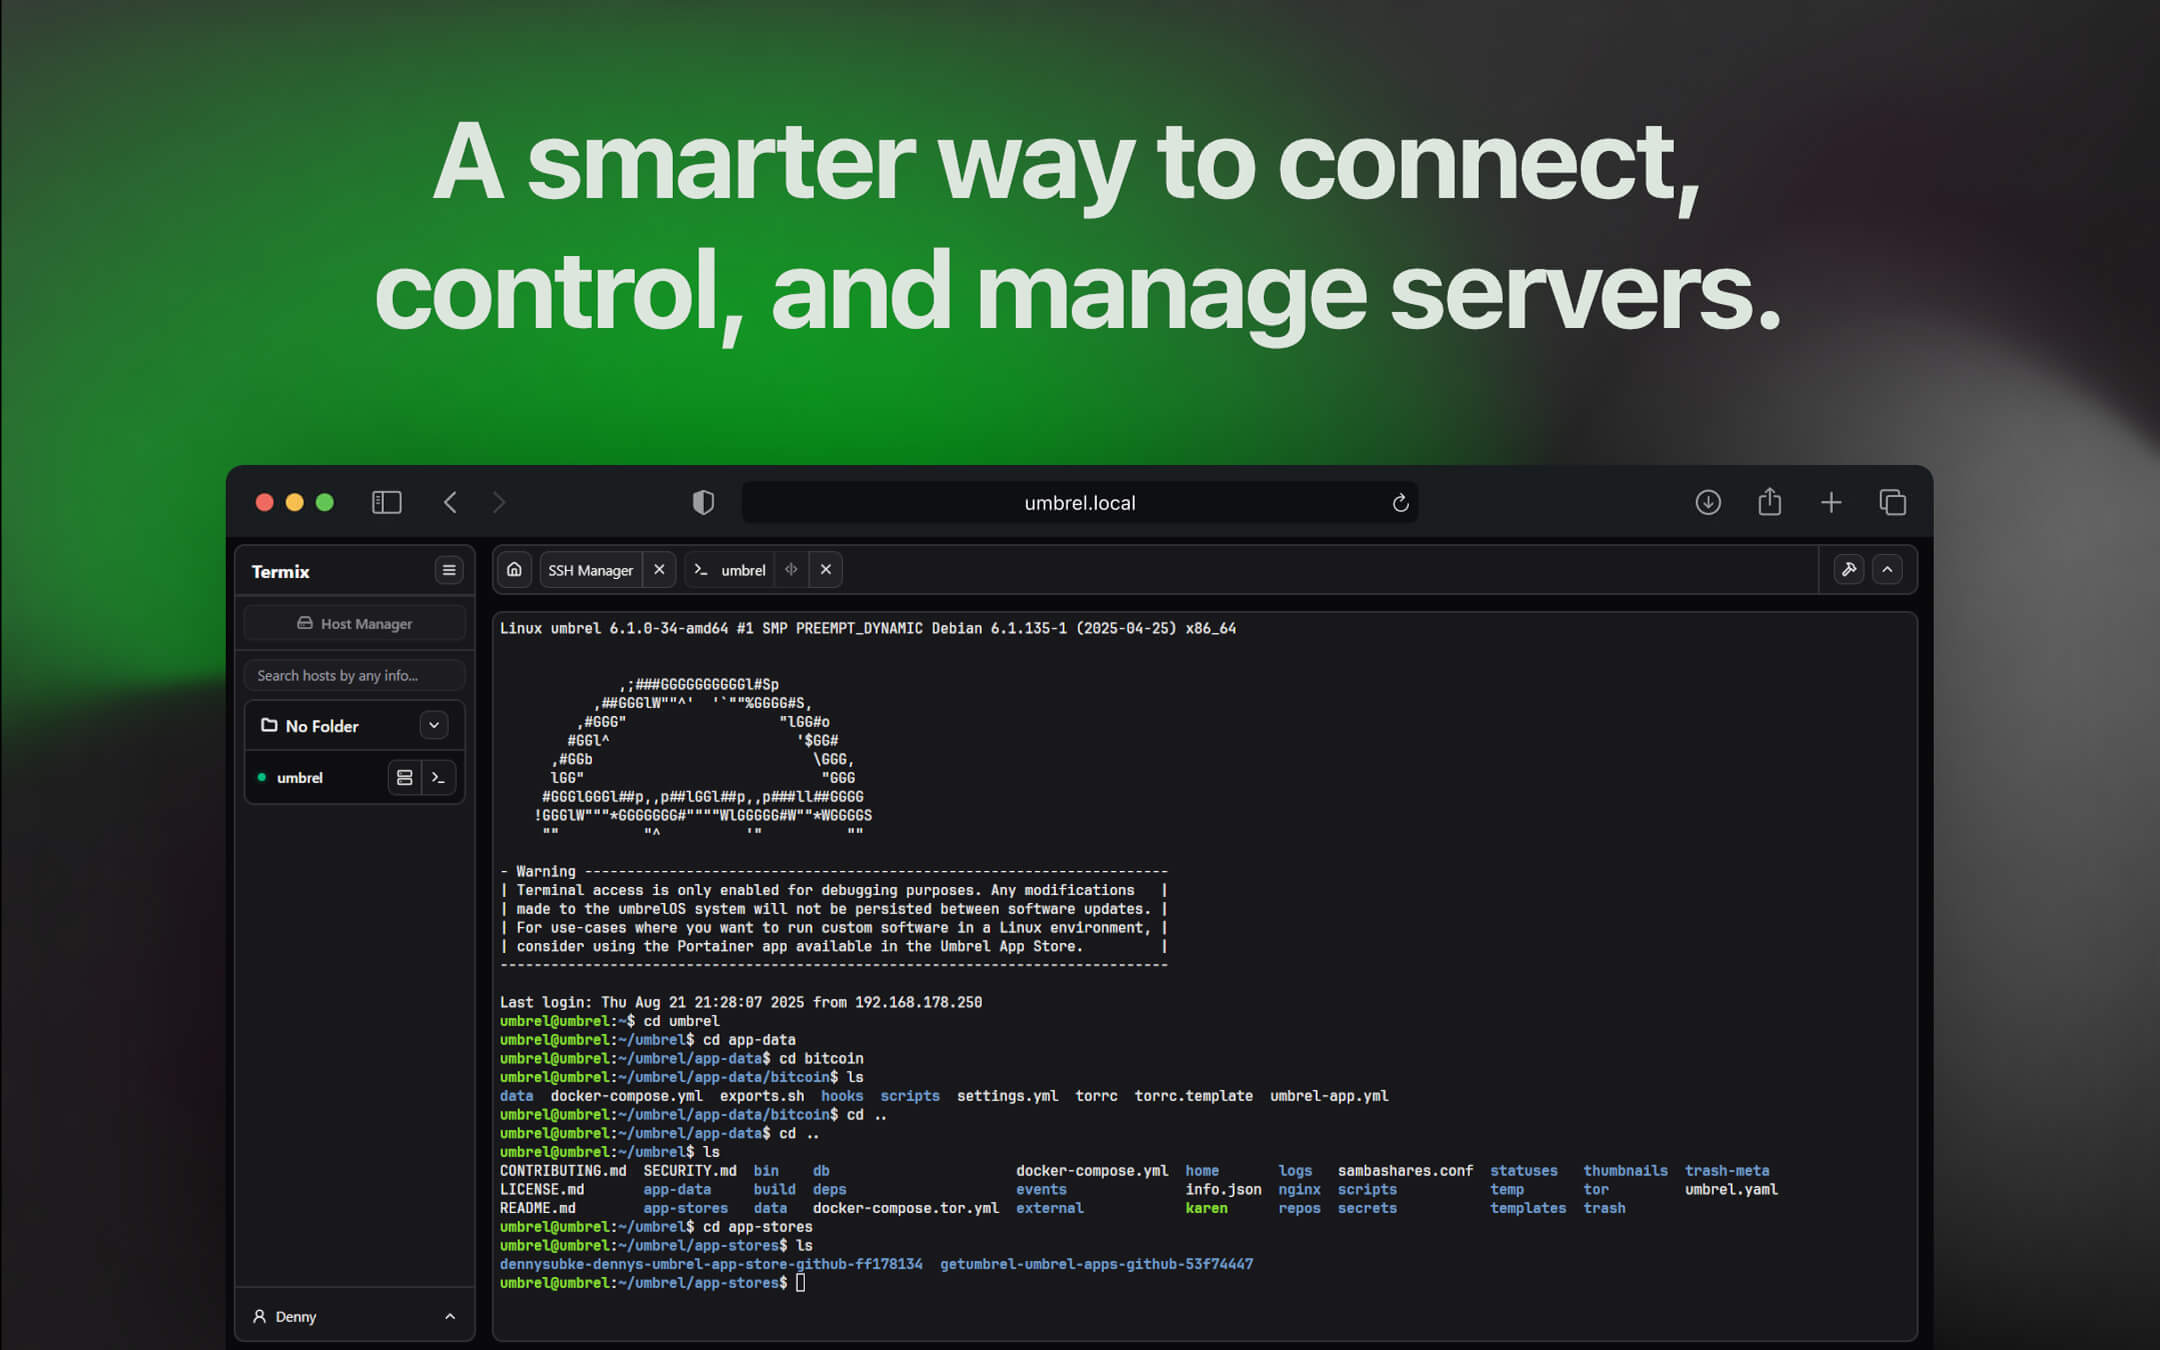
Task: Click the home icon in the tab bar
Action: (x=514, y=569)
